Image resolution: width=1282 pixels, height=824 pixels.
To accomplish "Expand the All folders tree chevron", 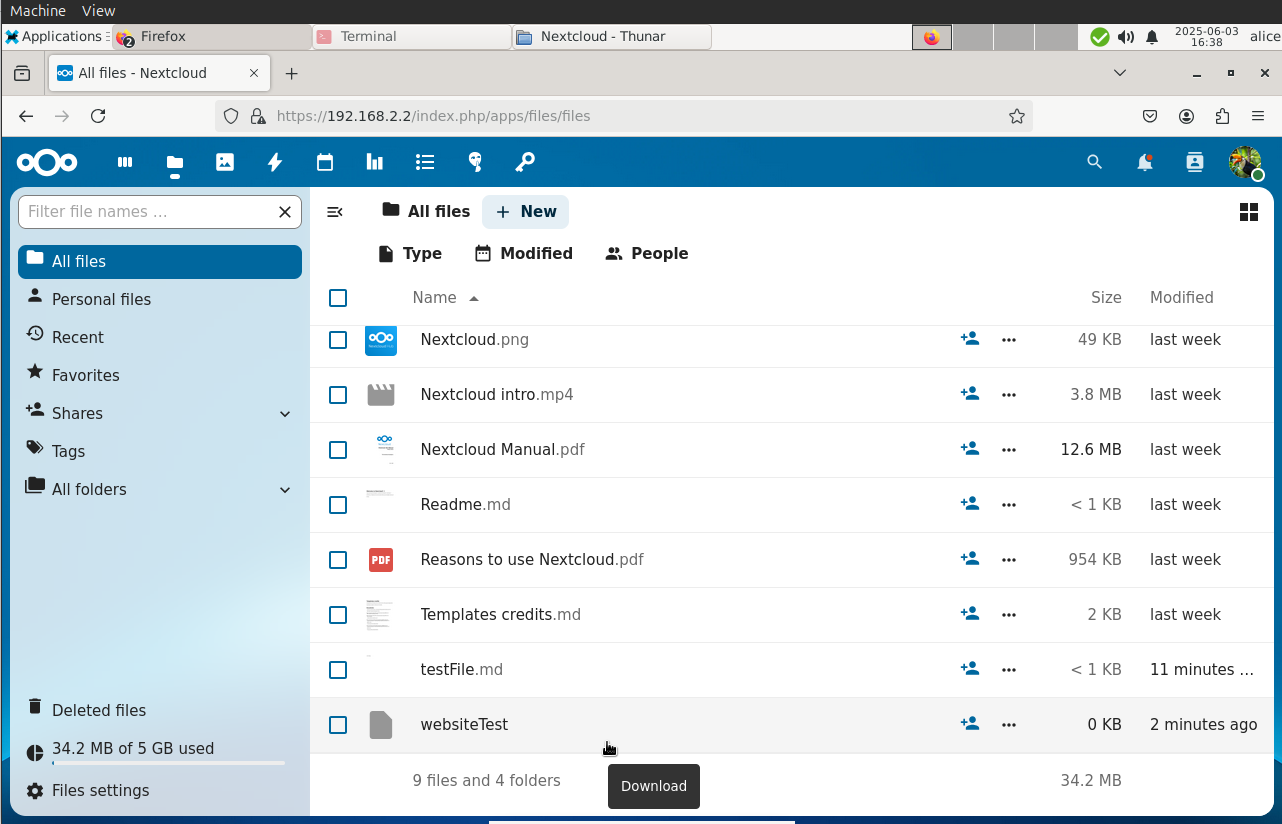I will click(285, 490).
